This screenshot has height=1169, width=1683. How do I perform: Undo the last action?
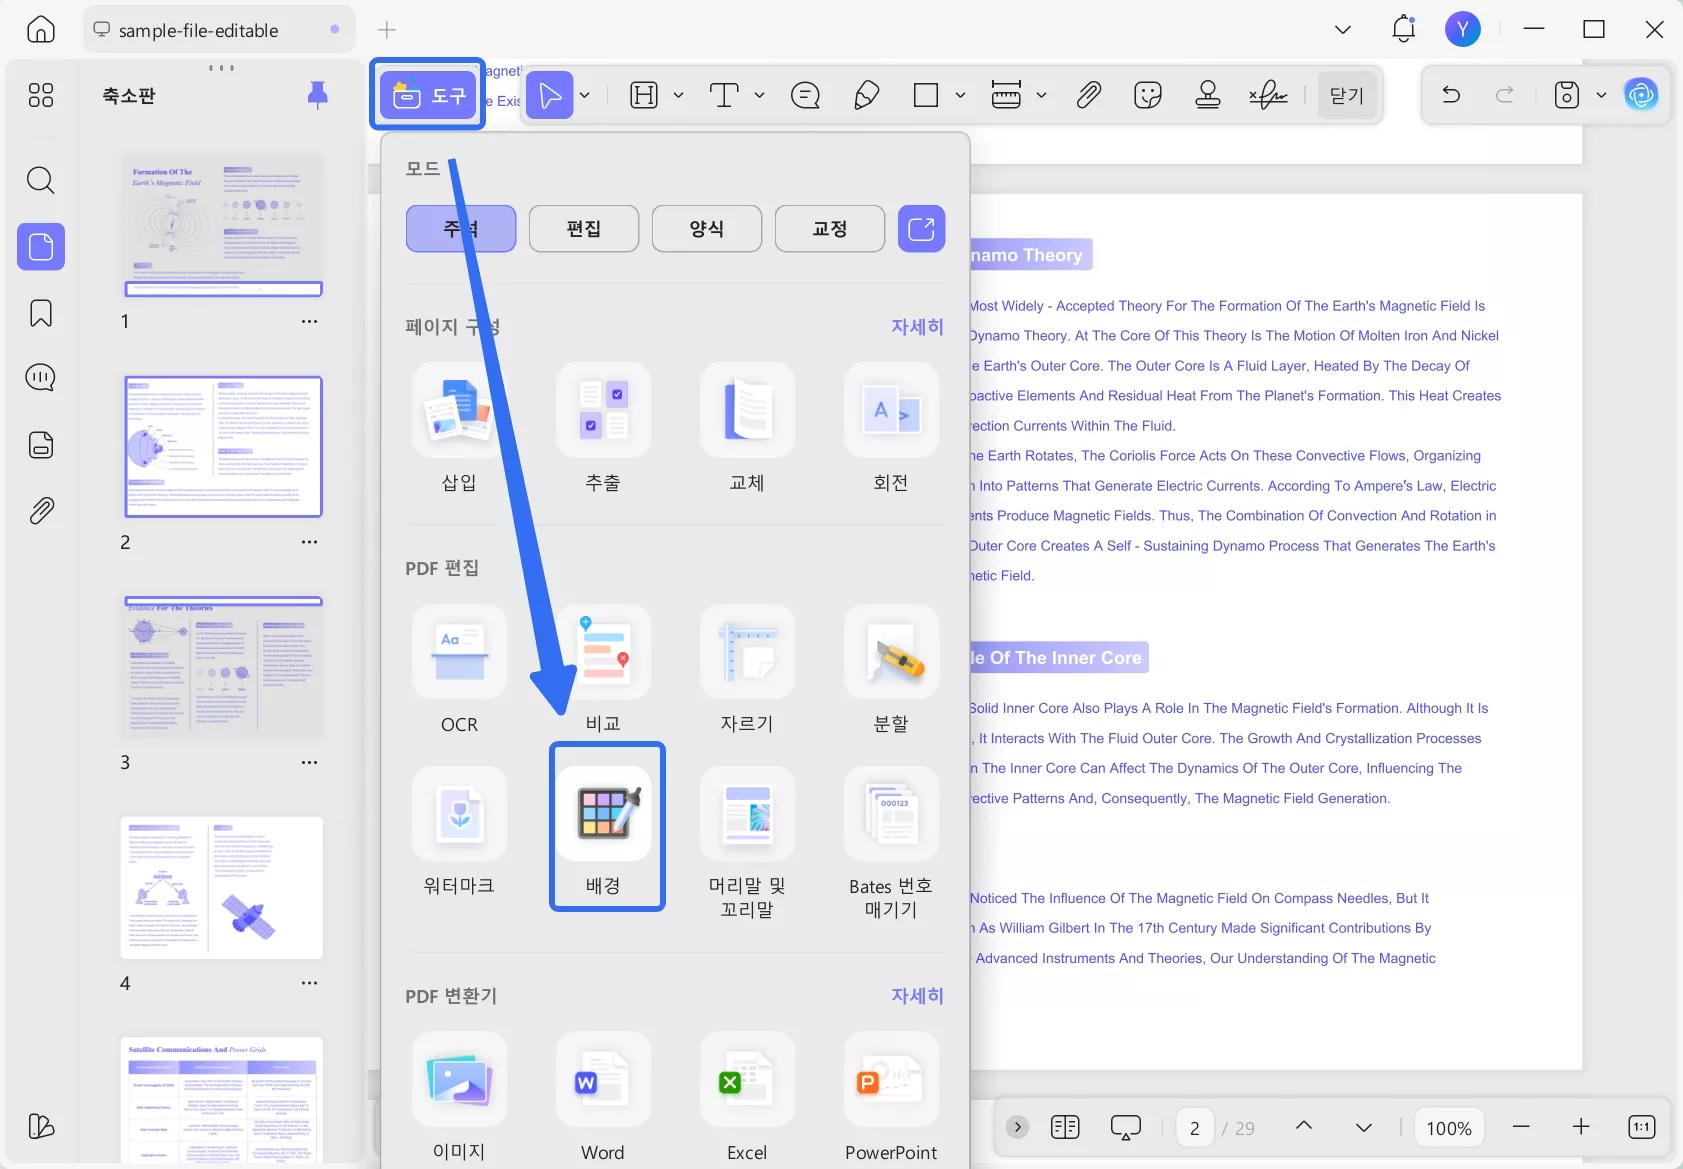pos(1451,95)
